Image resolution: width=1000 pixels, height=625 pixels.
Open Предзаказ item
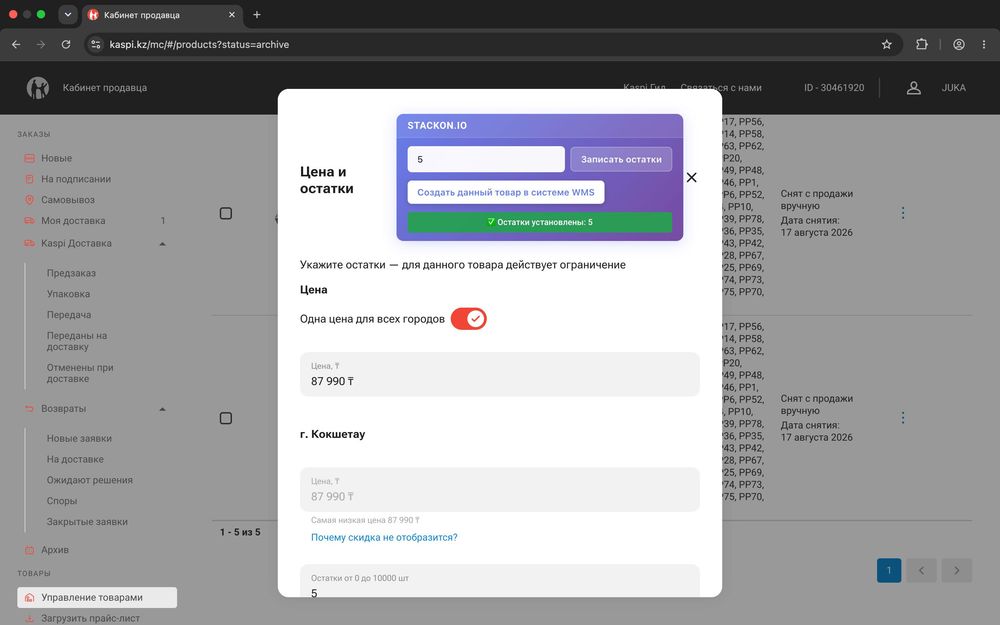pyautogui.click(x=71, y=273)
